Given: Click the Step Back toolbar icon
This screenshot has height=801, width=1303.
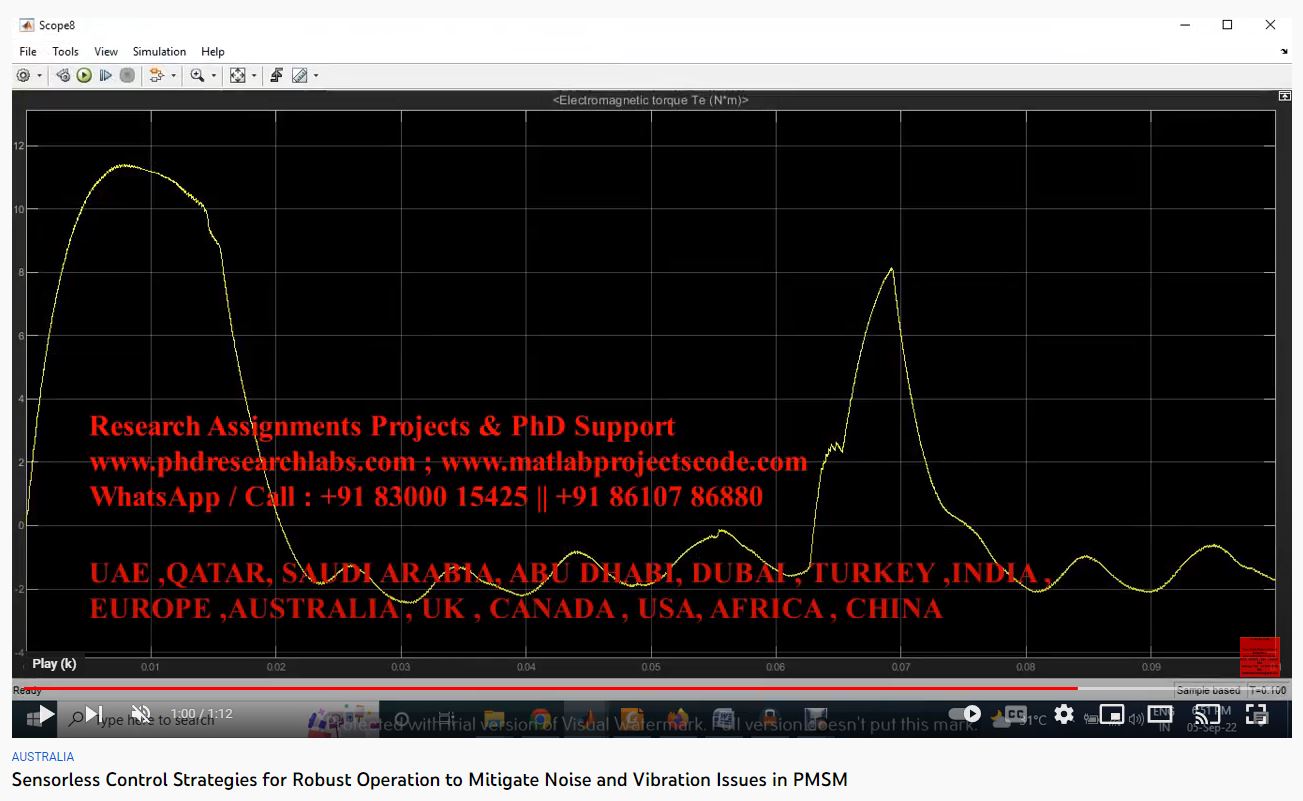Looking at the screenshot, I should (63, 75).
